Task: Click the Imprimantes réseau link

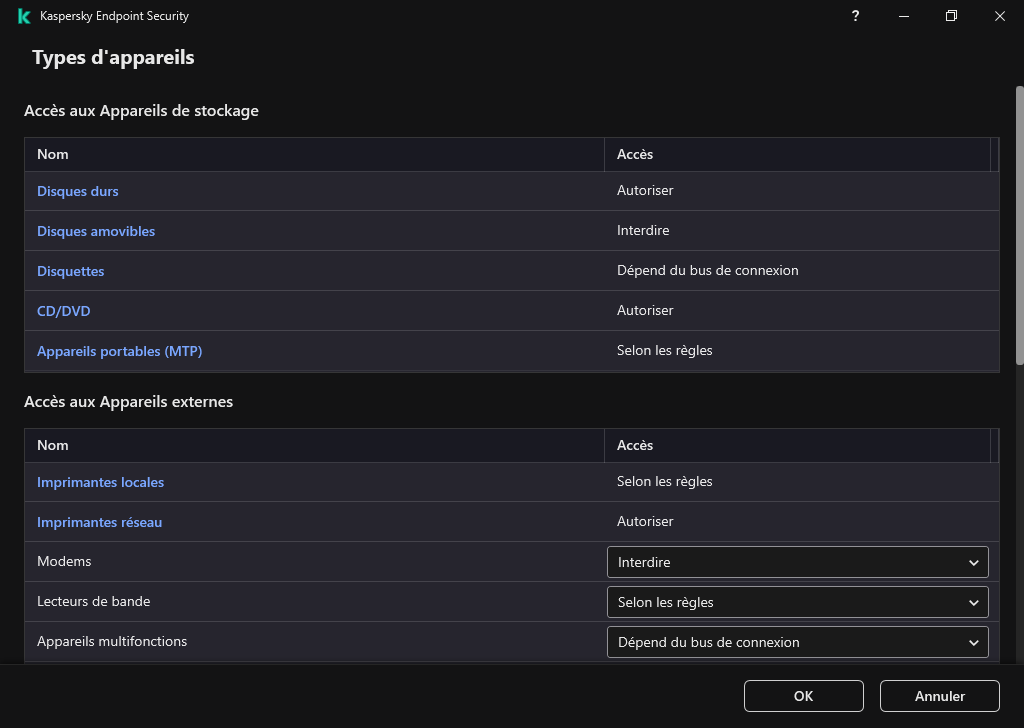Action: (99, 522)
